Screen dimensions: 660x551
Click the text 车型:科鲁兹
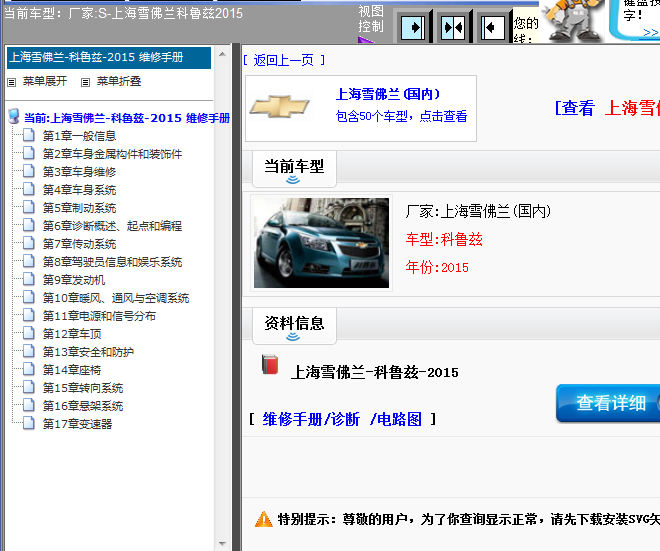(x=444, y=240)
